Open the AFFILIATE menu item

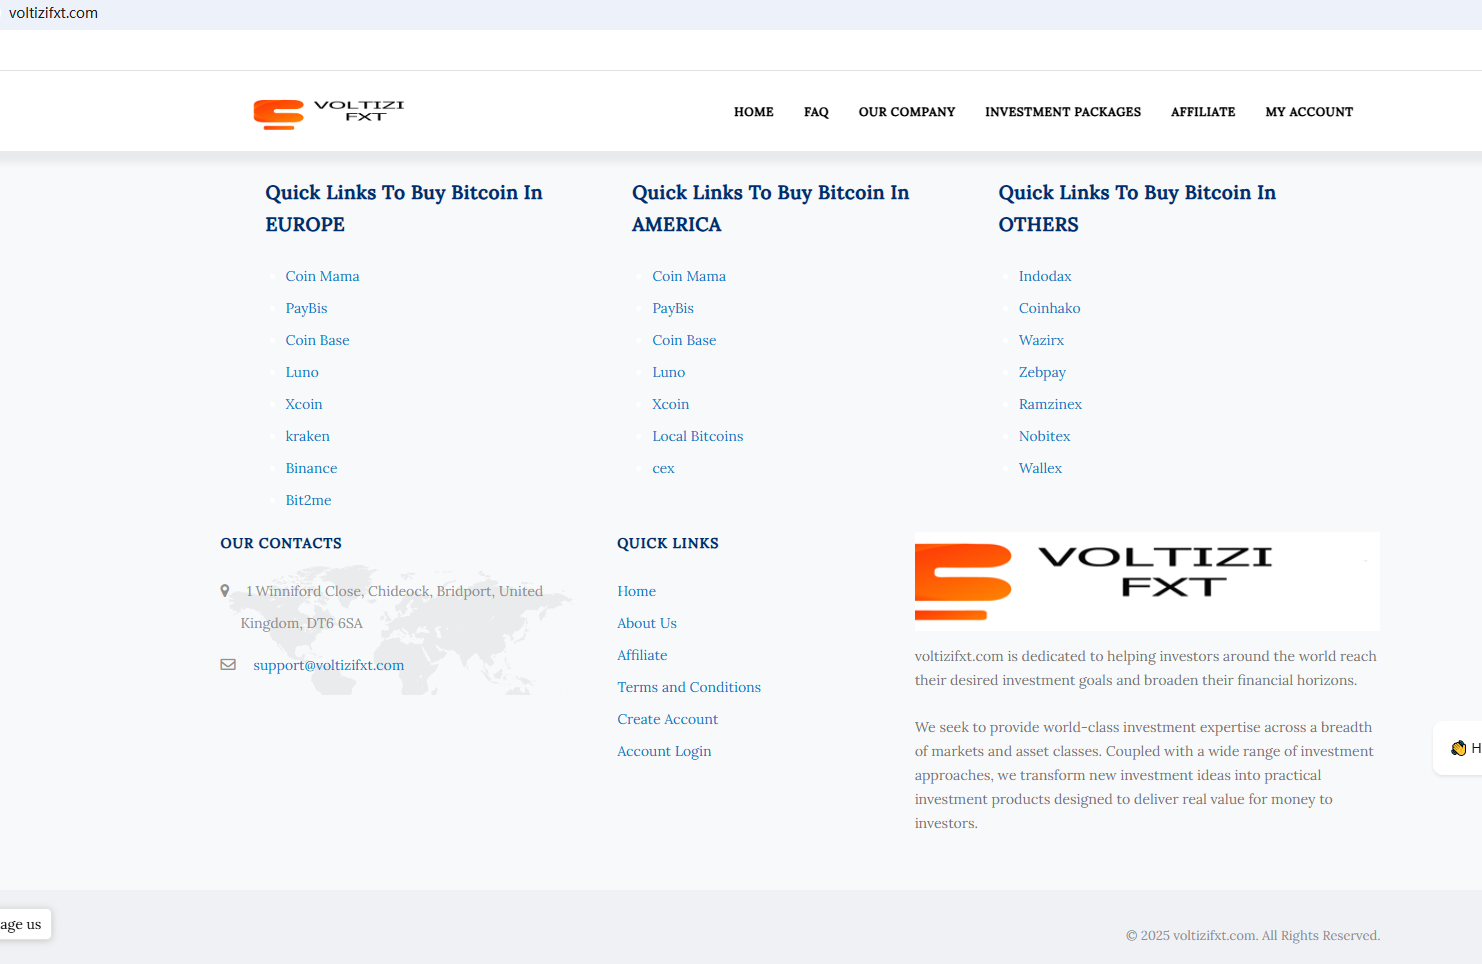1203,112
